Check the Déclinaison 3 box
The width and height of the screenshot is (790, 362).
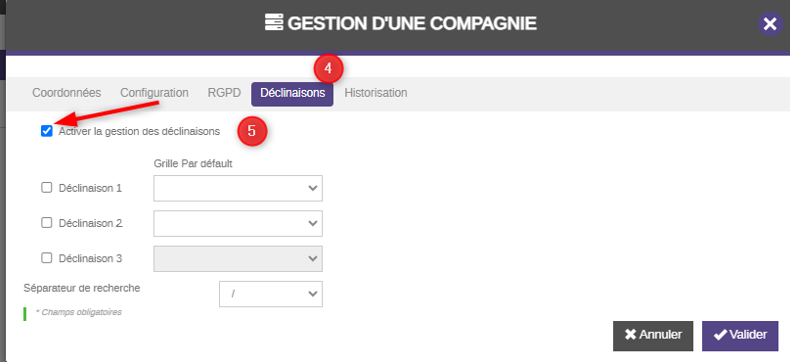[46, 258]
